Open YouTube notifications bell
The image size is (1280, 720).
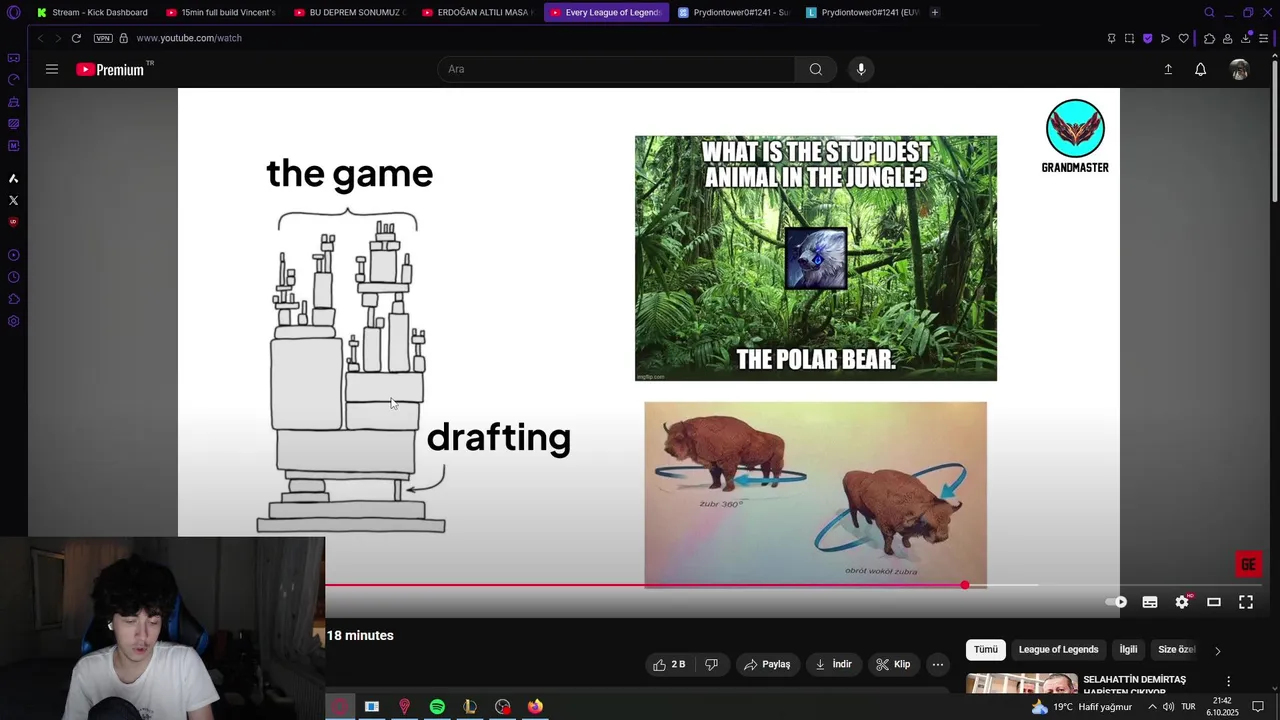click(x=1200, y=69)
